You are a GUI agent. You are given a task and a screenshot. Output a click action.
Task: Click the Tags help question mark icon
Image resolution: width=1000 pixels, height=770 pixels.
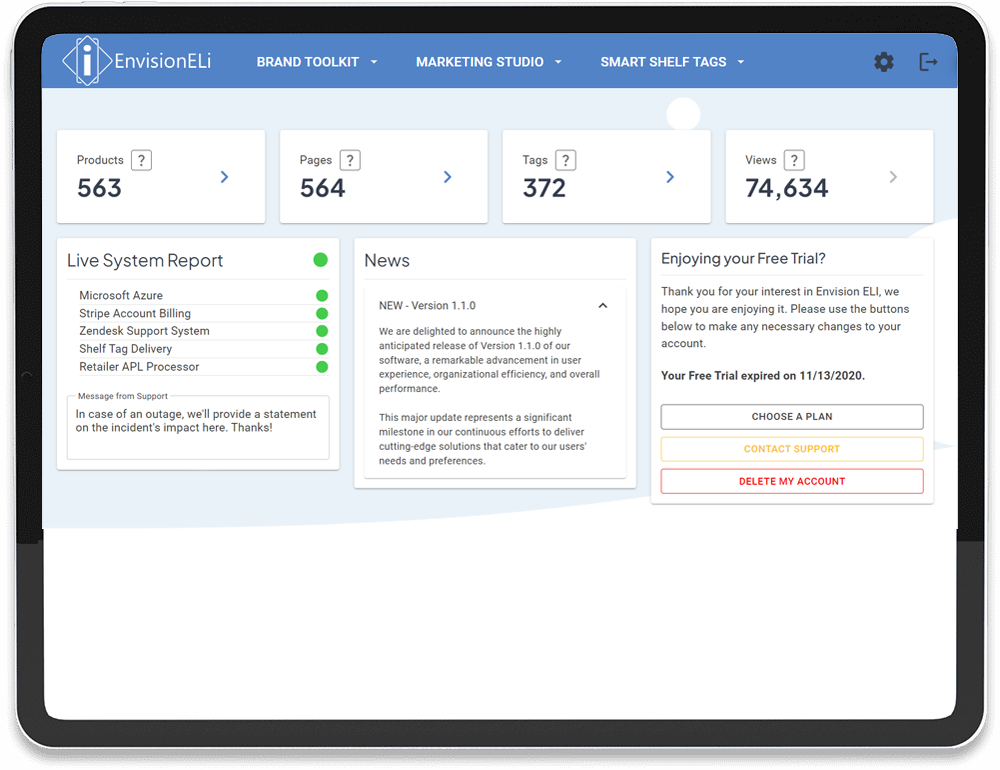565,160
